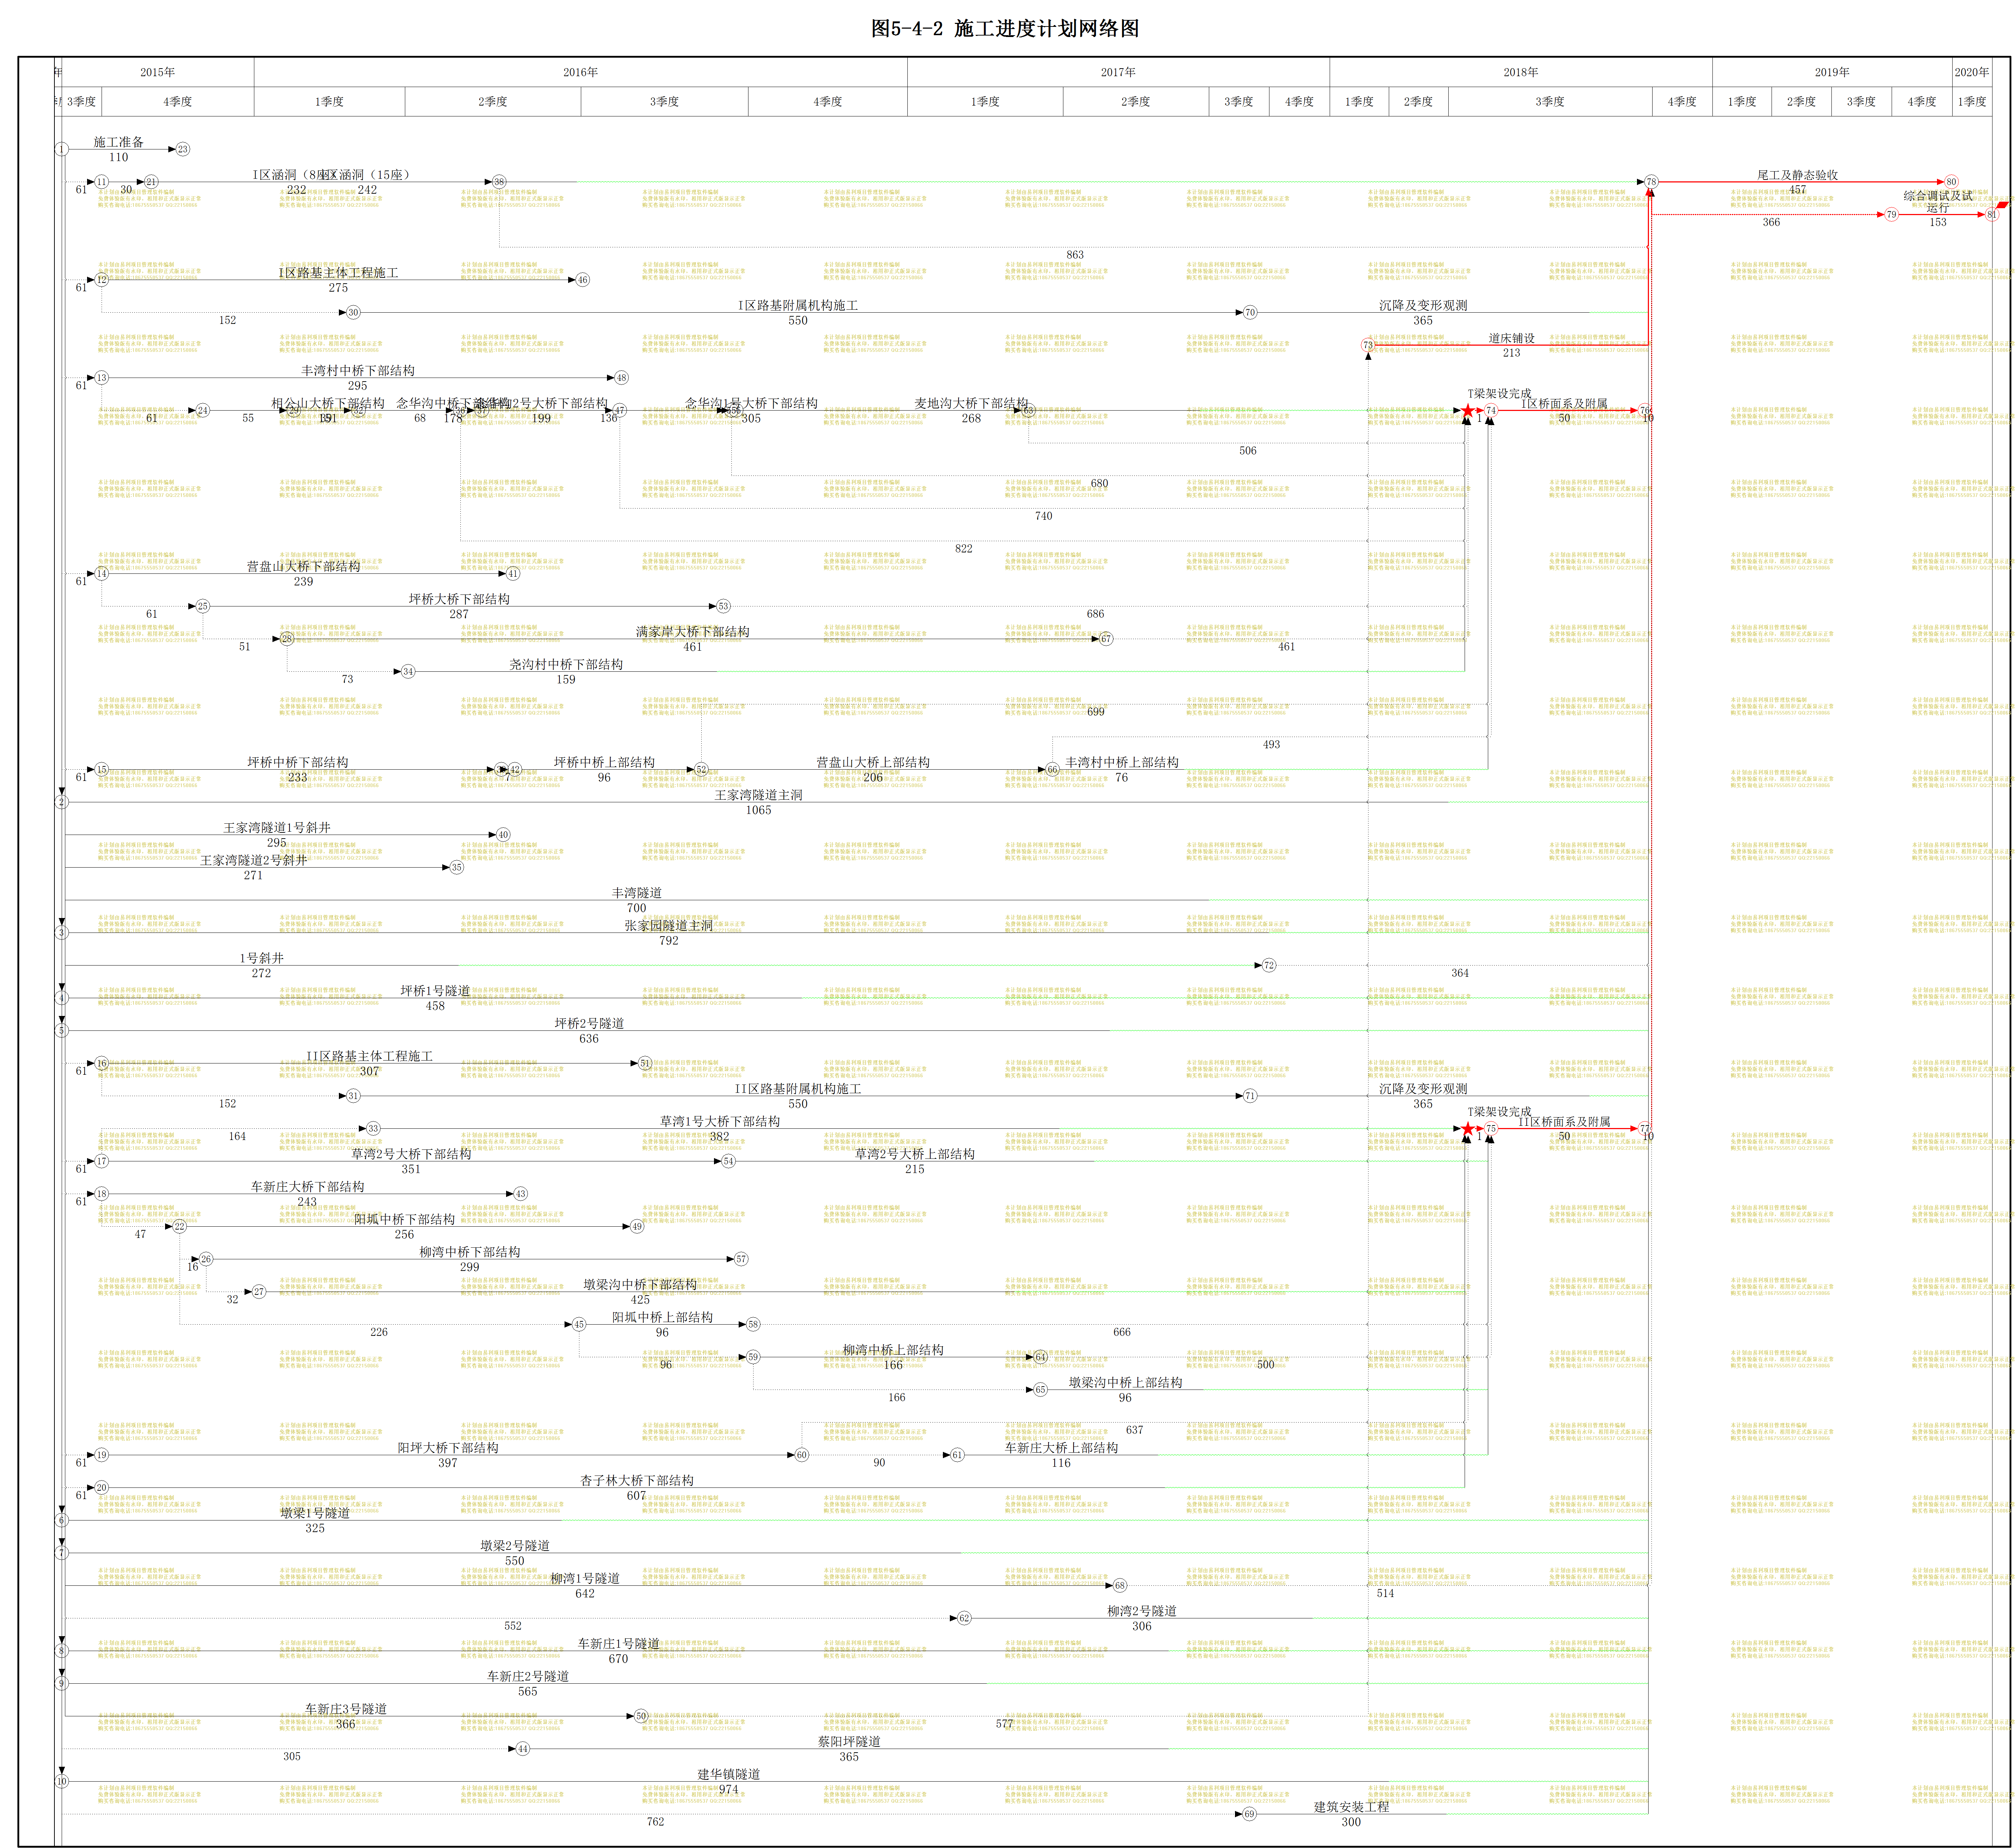Viewport: 2015px width, 1848px height.
Task: Select node 48 ending 丰湾村中桥下部结构
Action: point(621,378)
